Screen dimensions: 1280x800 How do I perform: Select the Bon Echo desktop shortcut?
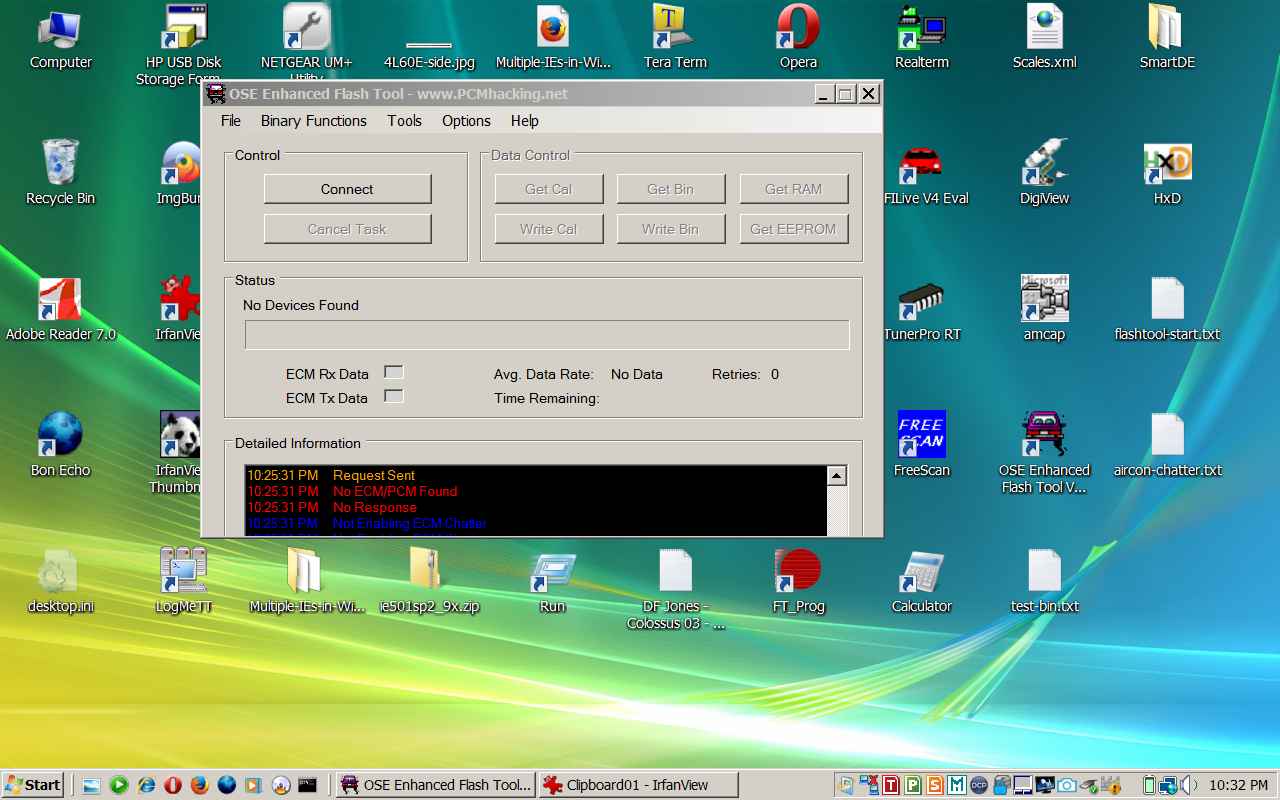point(60,445)
